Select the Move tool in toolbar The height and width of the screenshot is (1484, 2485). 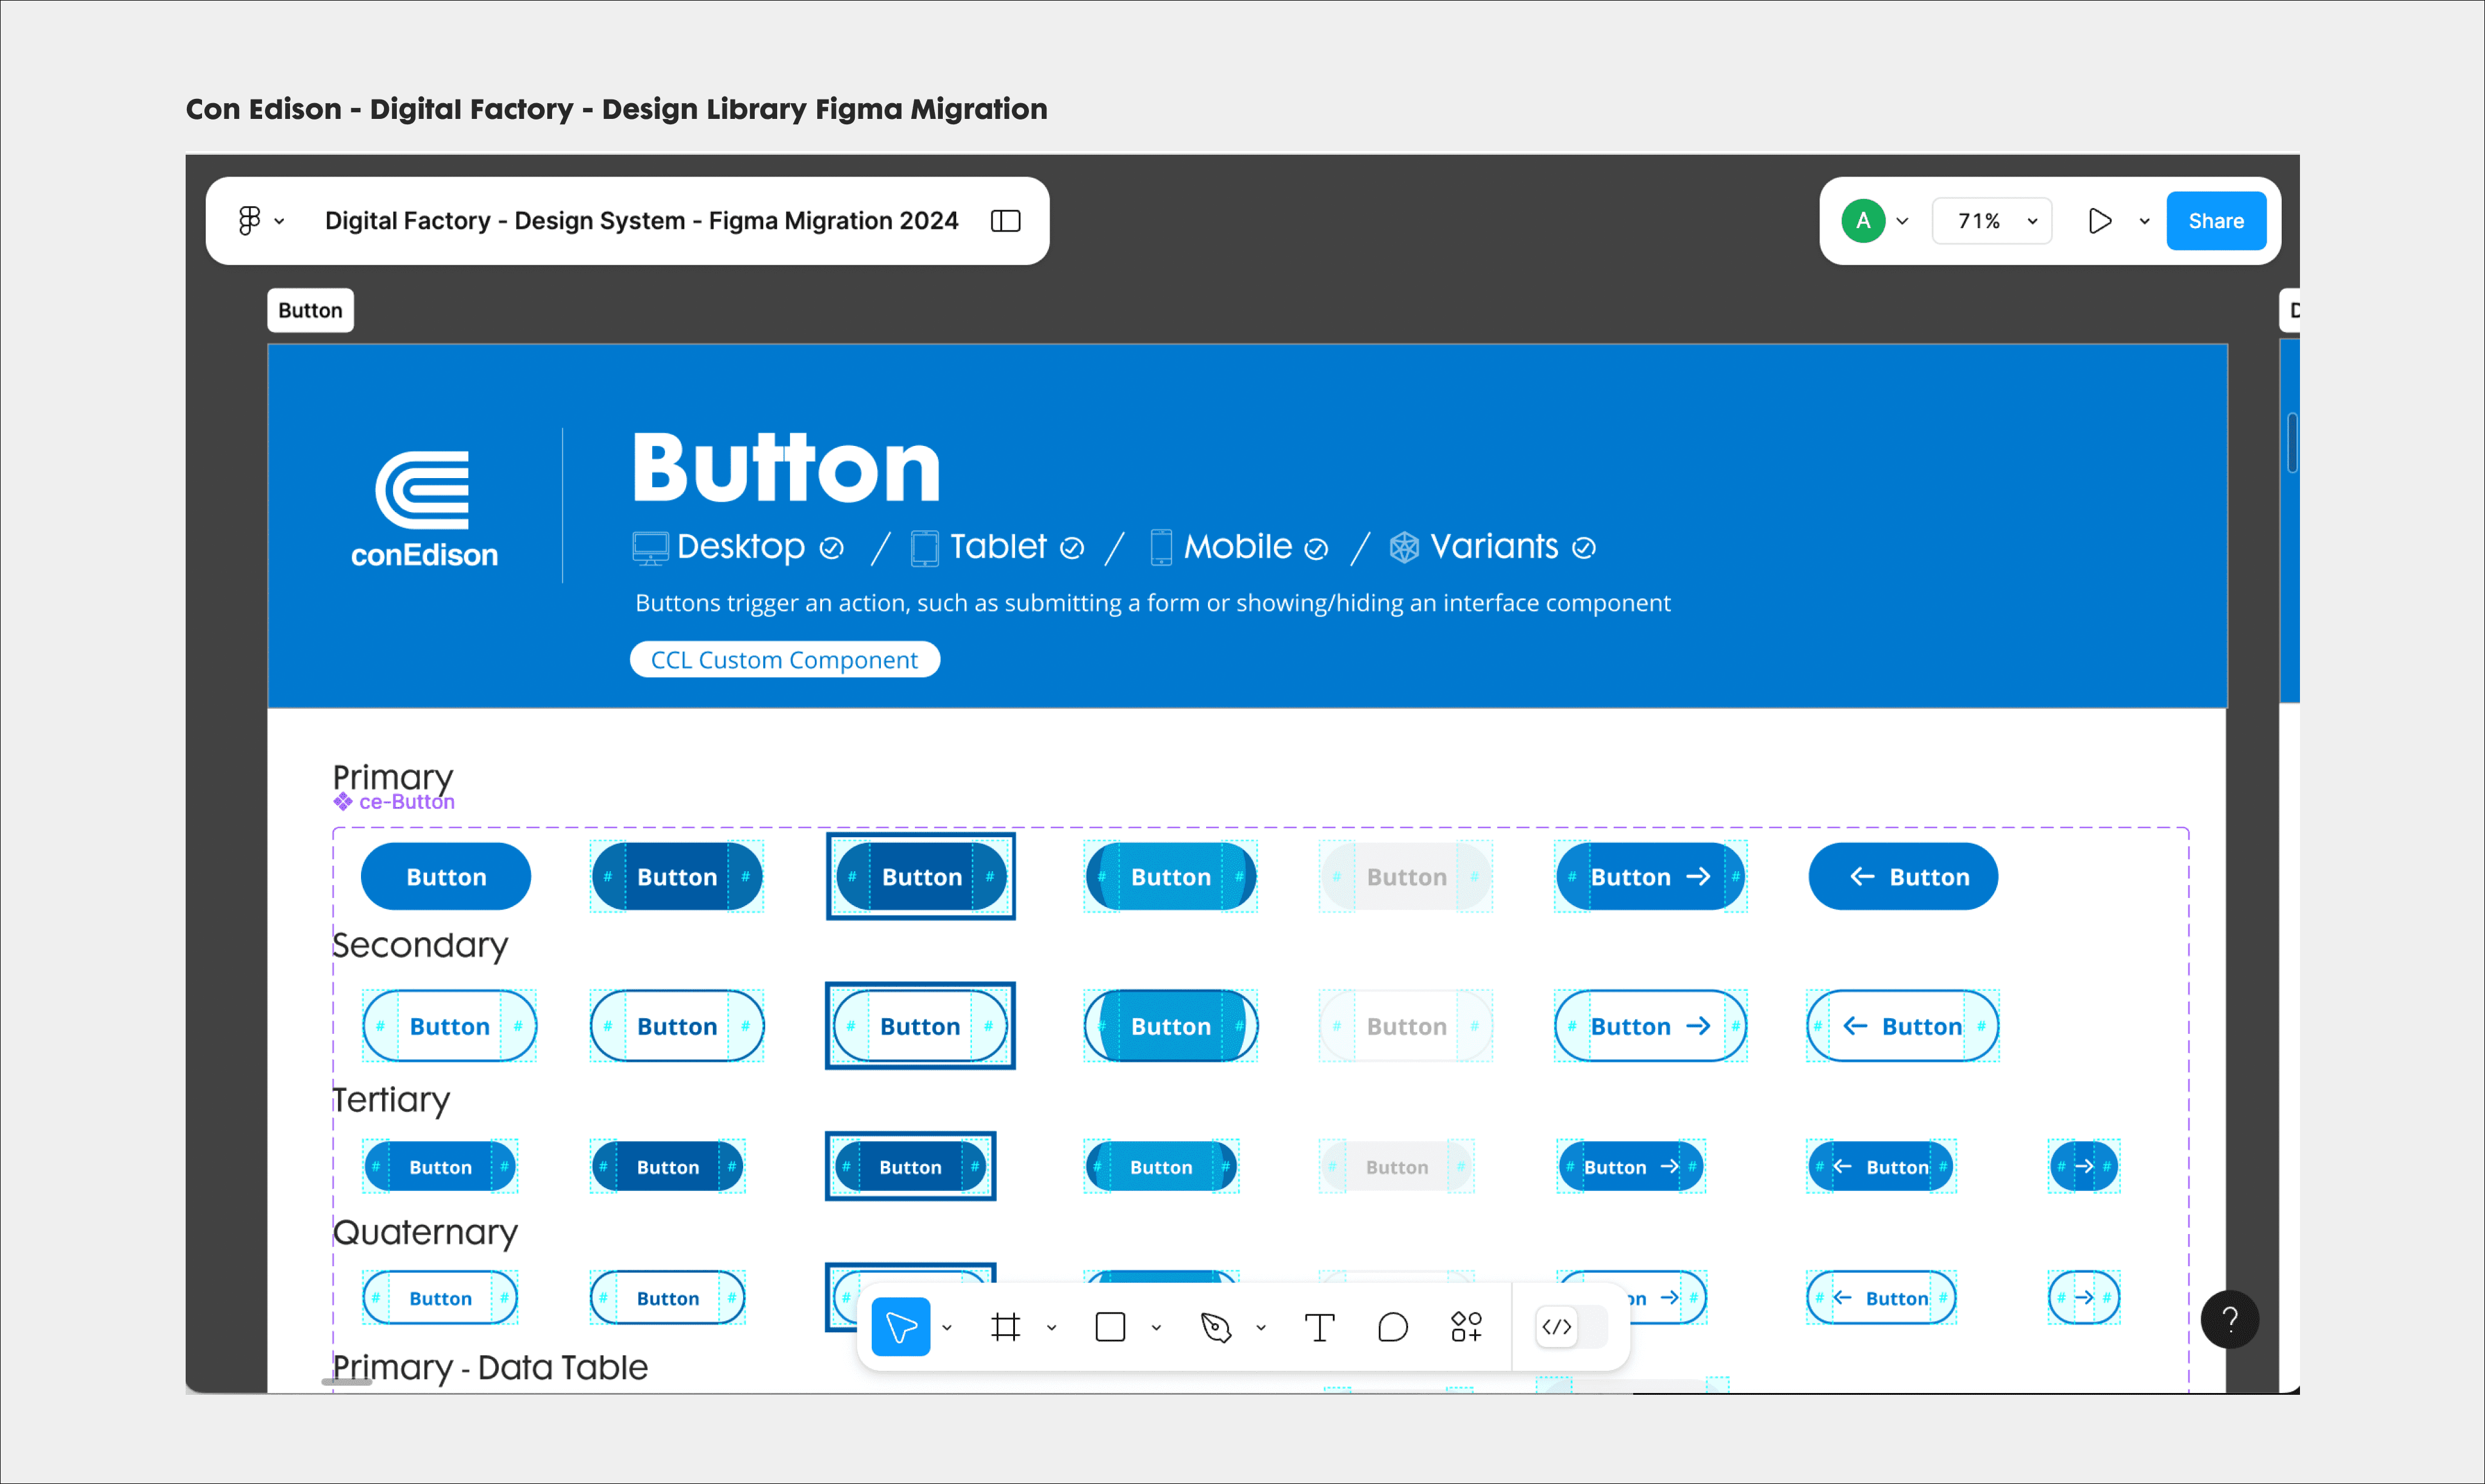pyautogui.click(x=900, y=1327)
